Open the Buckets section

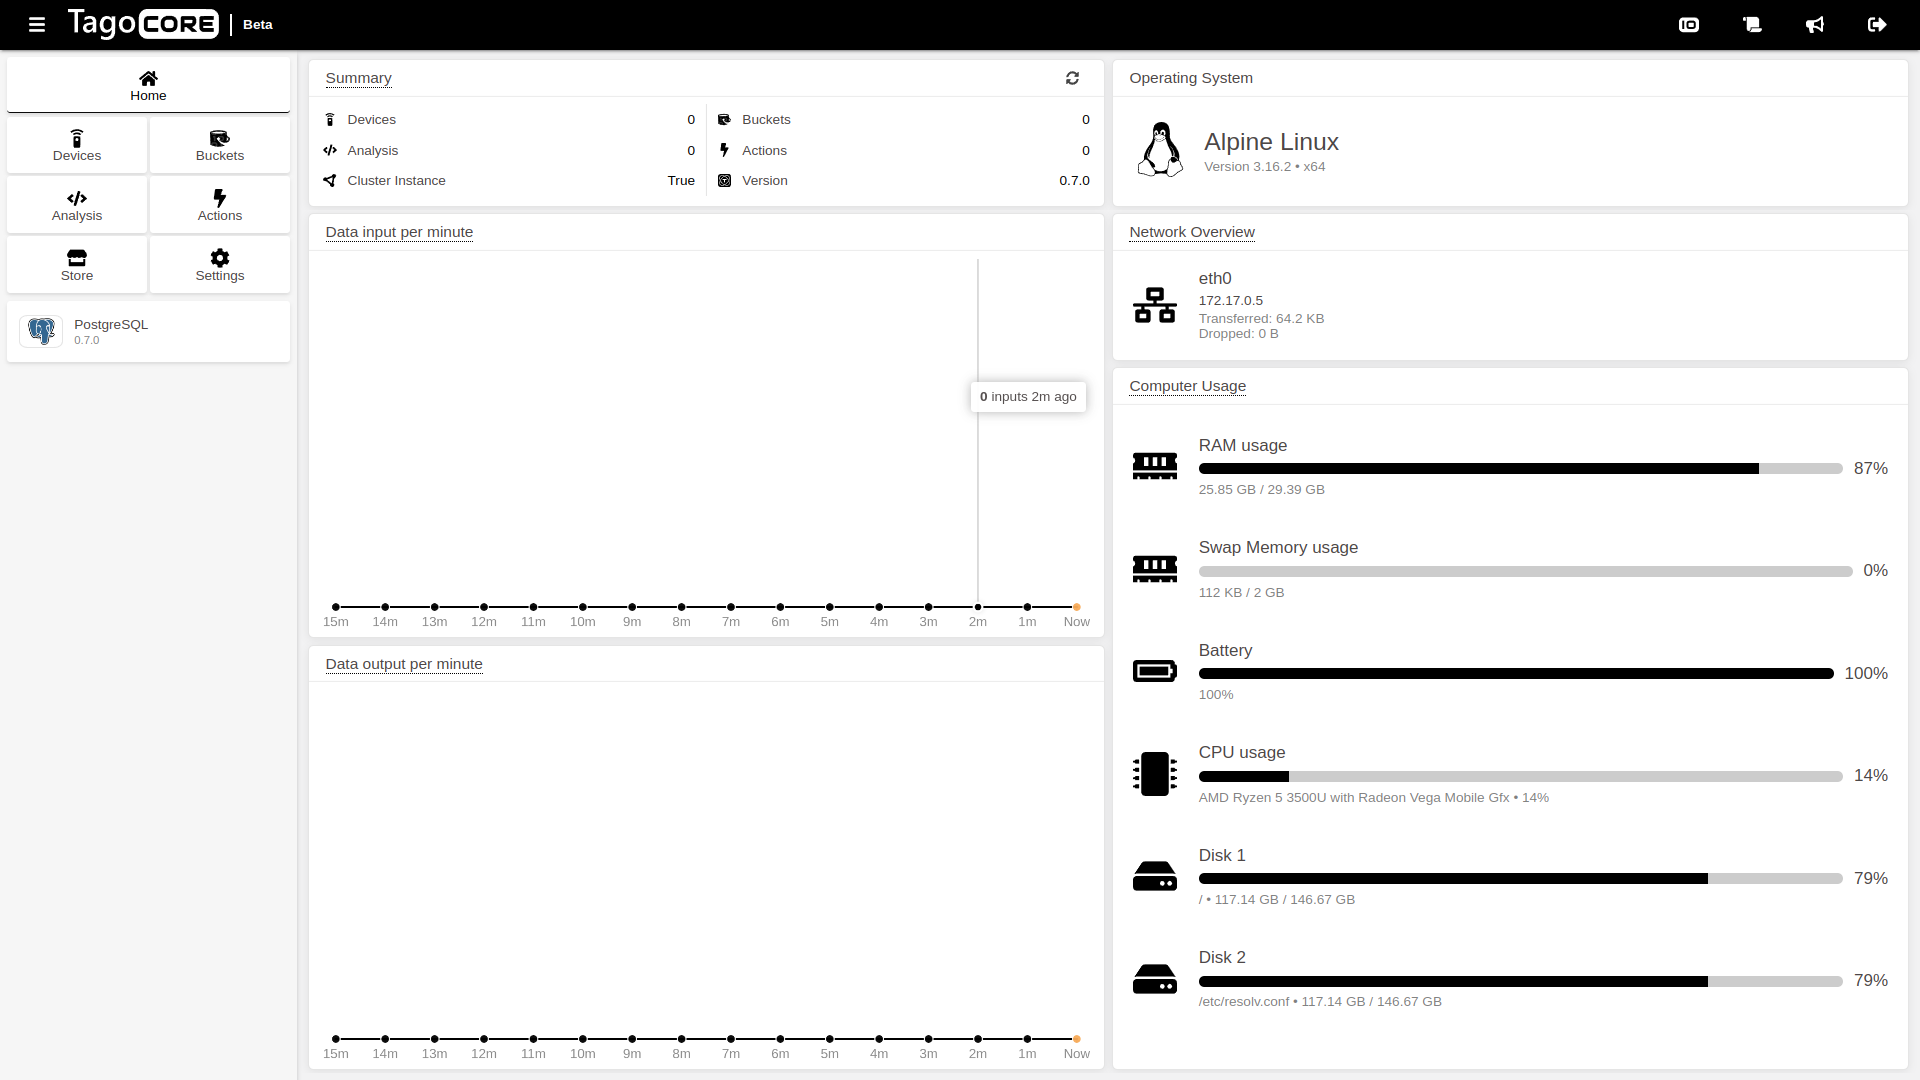220,145
